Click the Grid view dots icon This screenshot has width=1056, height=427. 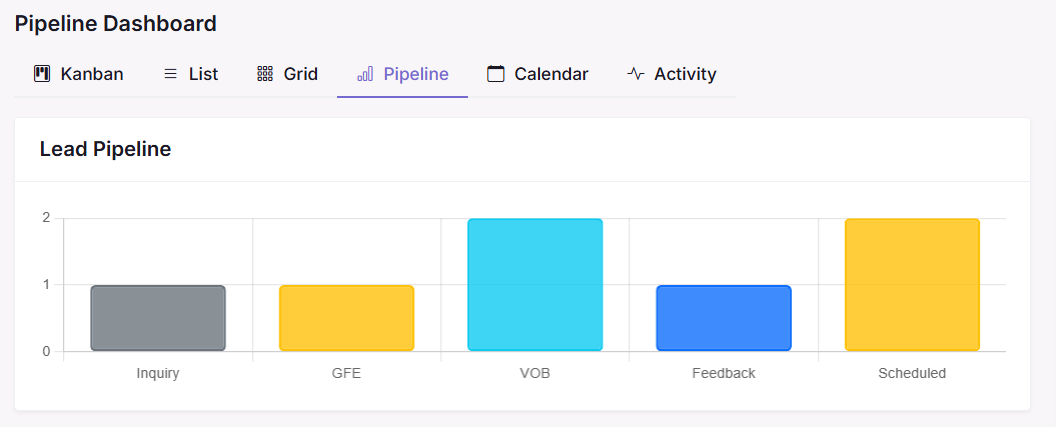265,74
